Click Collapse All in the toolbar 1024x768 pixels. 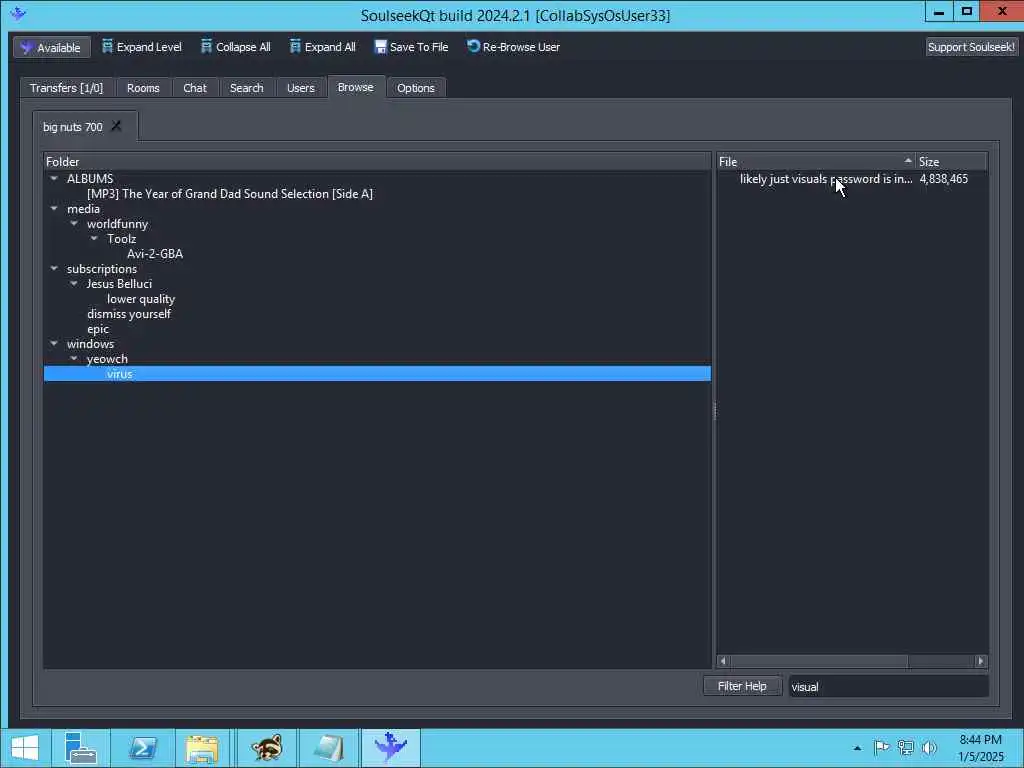click(x=236, y=47)
